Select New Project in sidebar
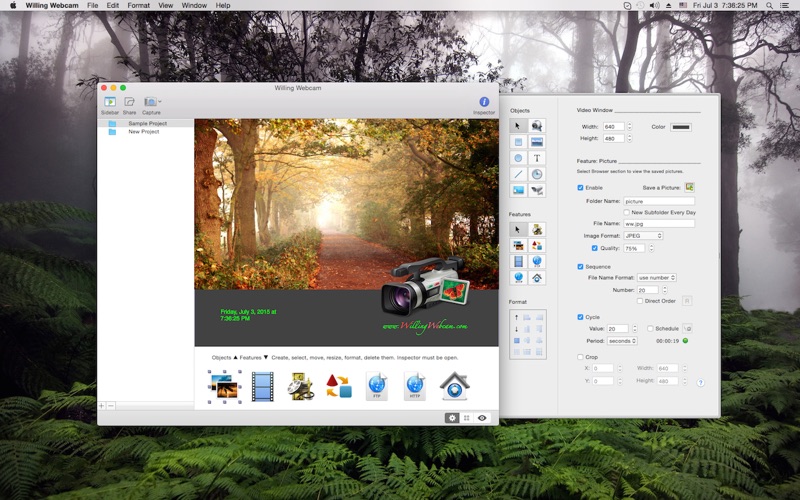This screenshot has height=500, width=800. [x=145, y=132]
